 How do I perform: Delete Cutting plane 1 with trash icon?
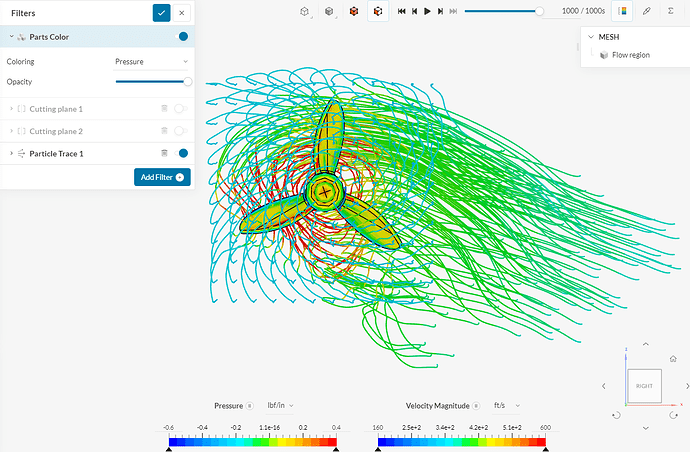[x=164, y=108]
